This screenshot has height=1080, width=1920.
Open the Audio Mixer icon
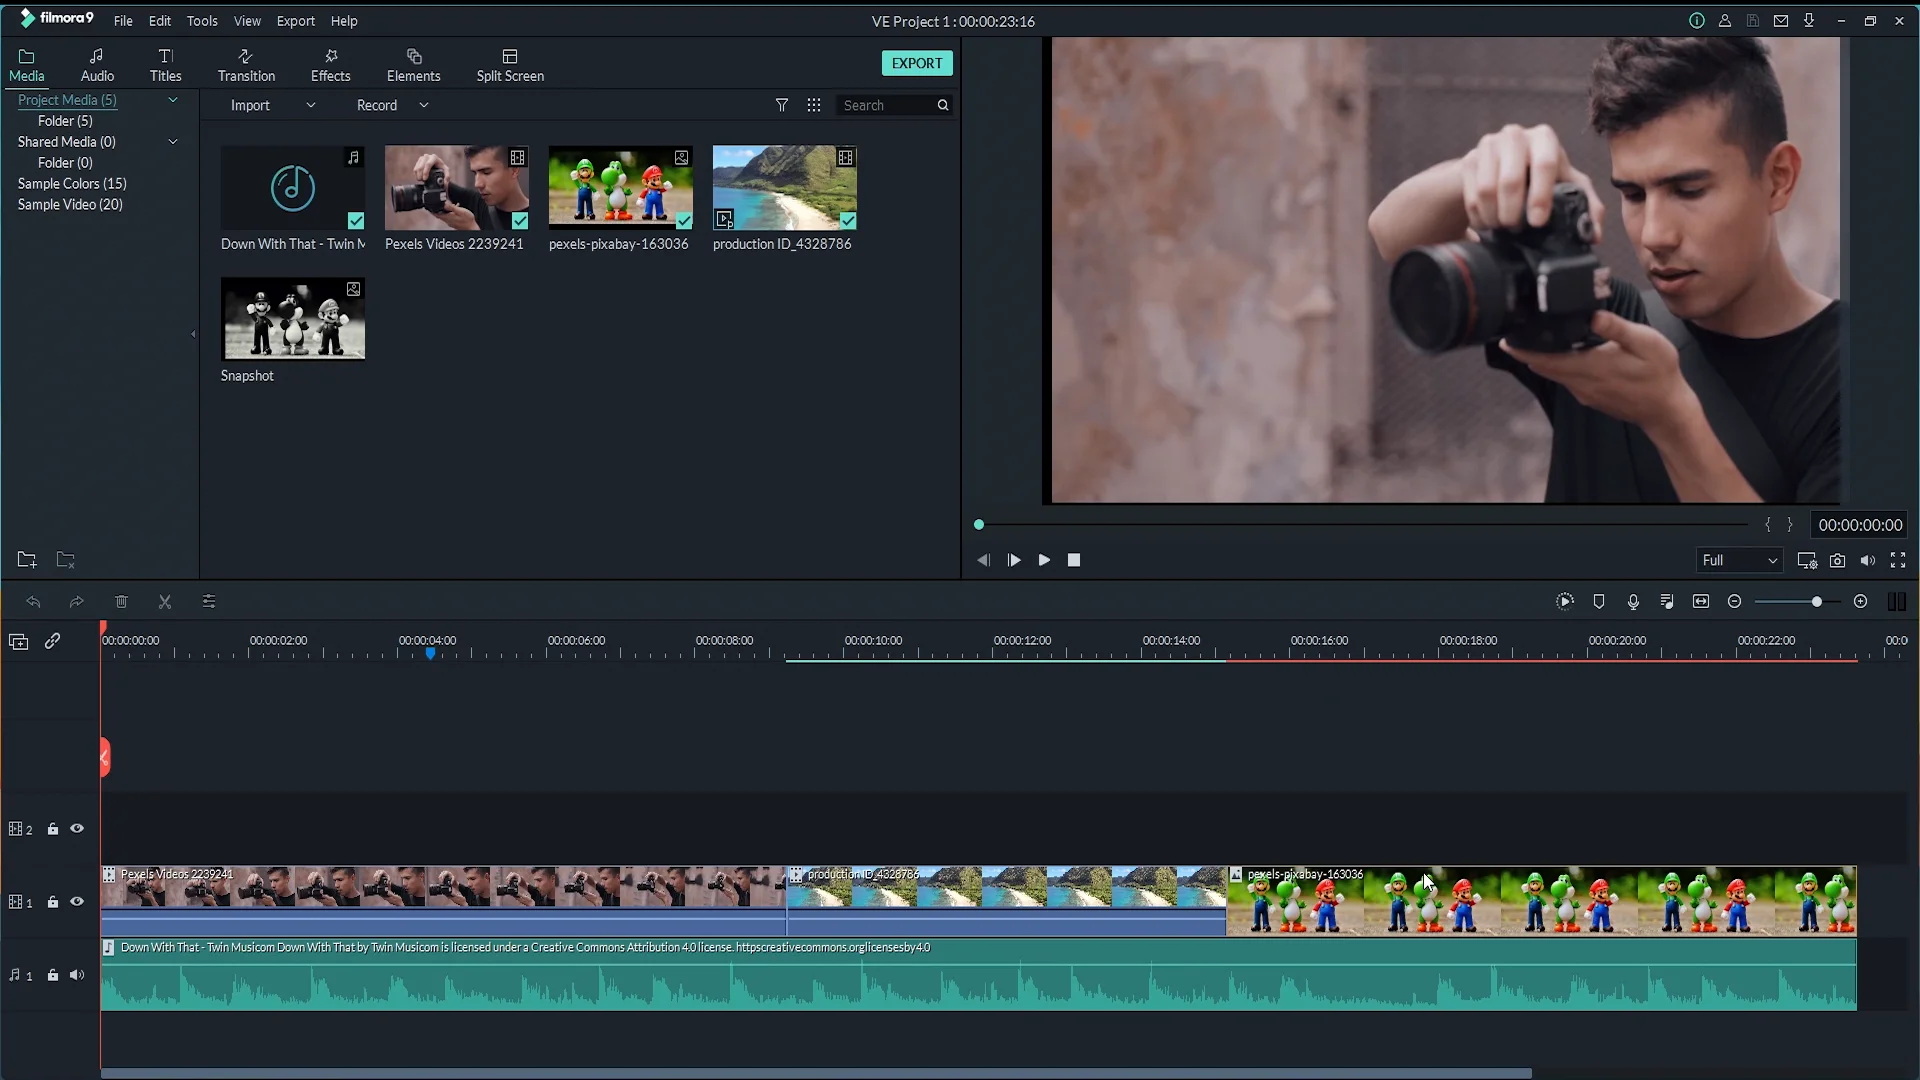pyautogui.click(x=1667, y=601)
